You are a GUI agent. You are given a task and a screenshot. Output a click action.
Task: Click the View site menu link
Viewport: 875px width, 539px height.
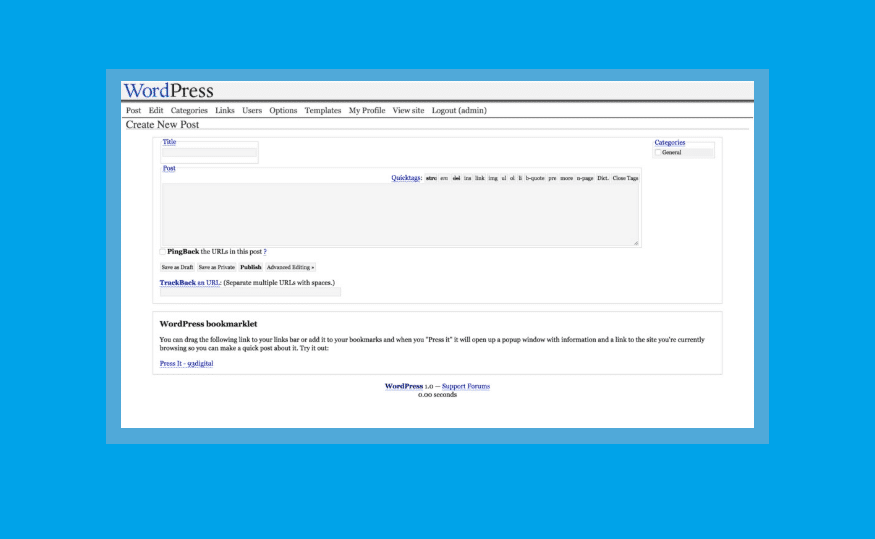coord(408,110)
